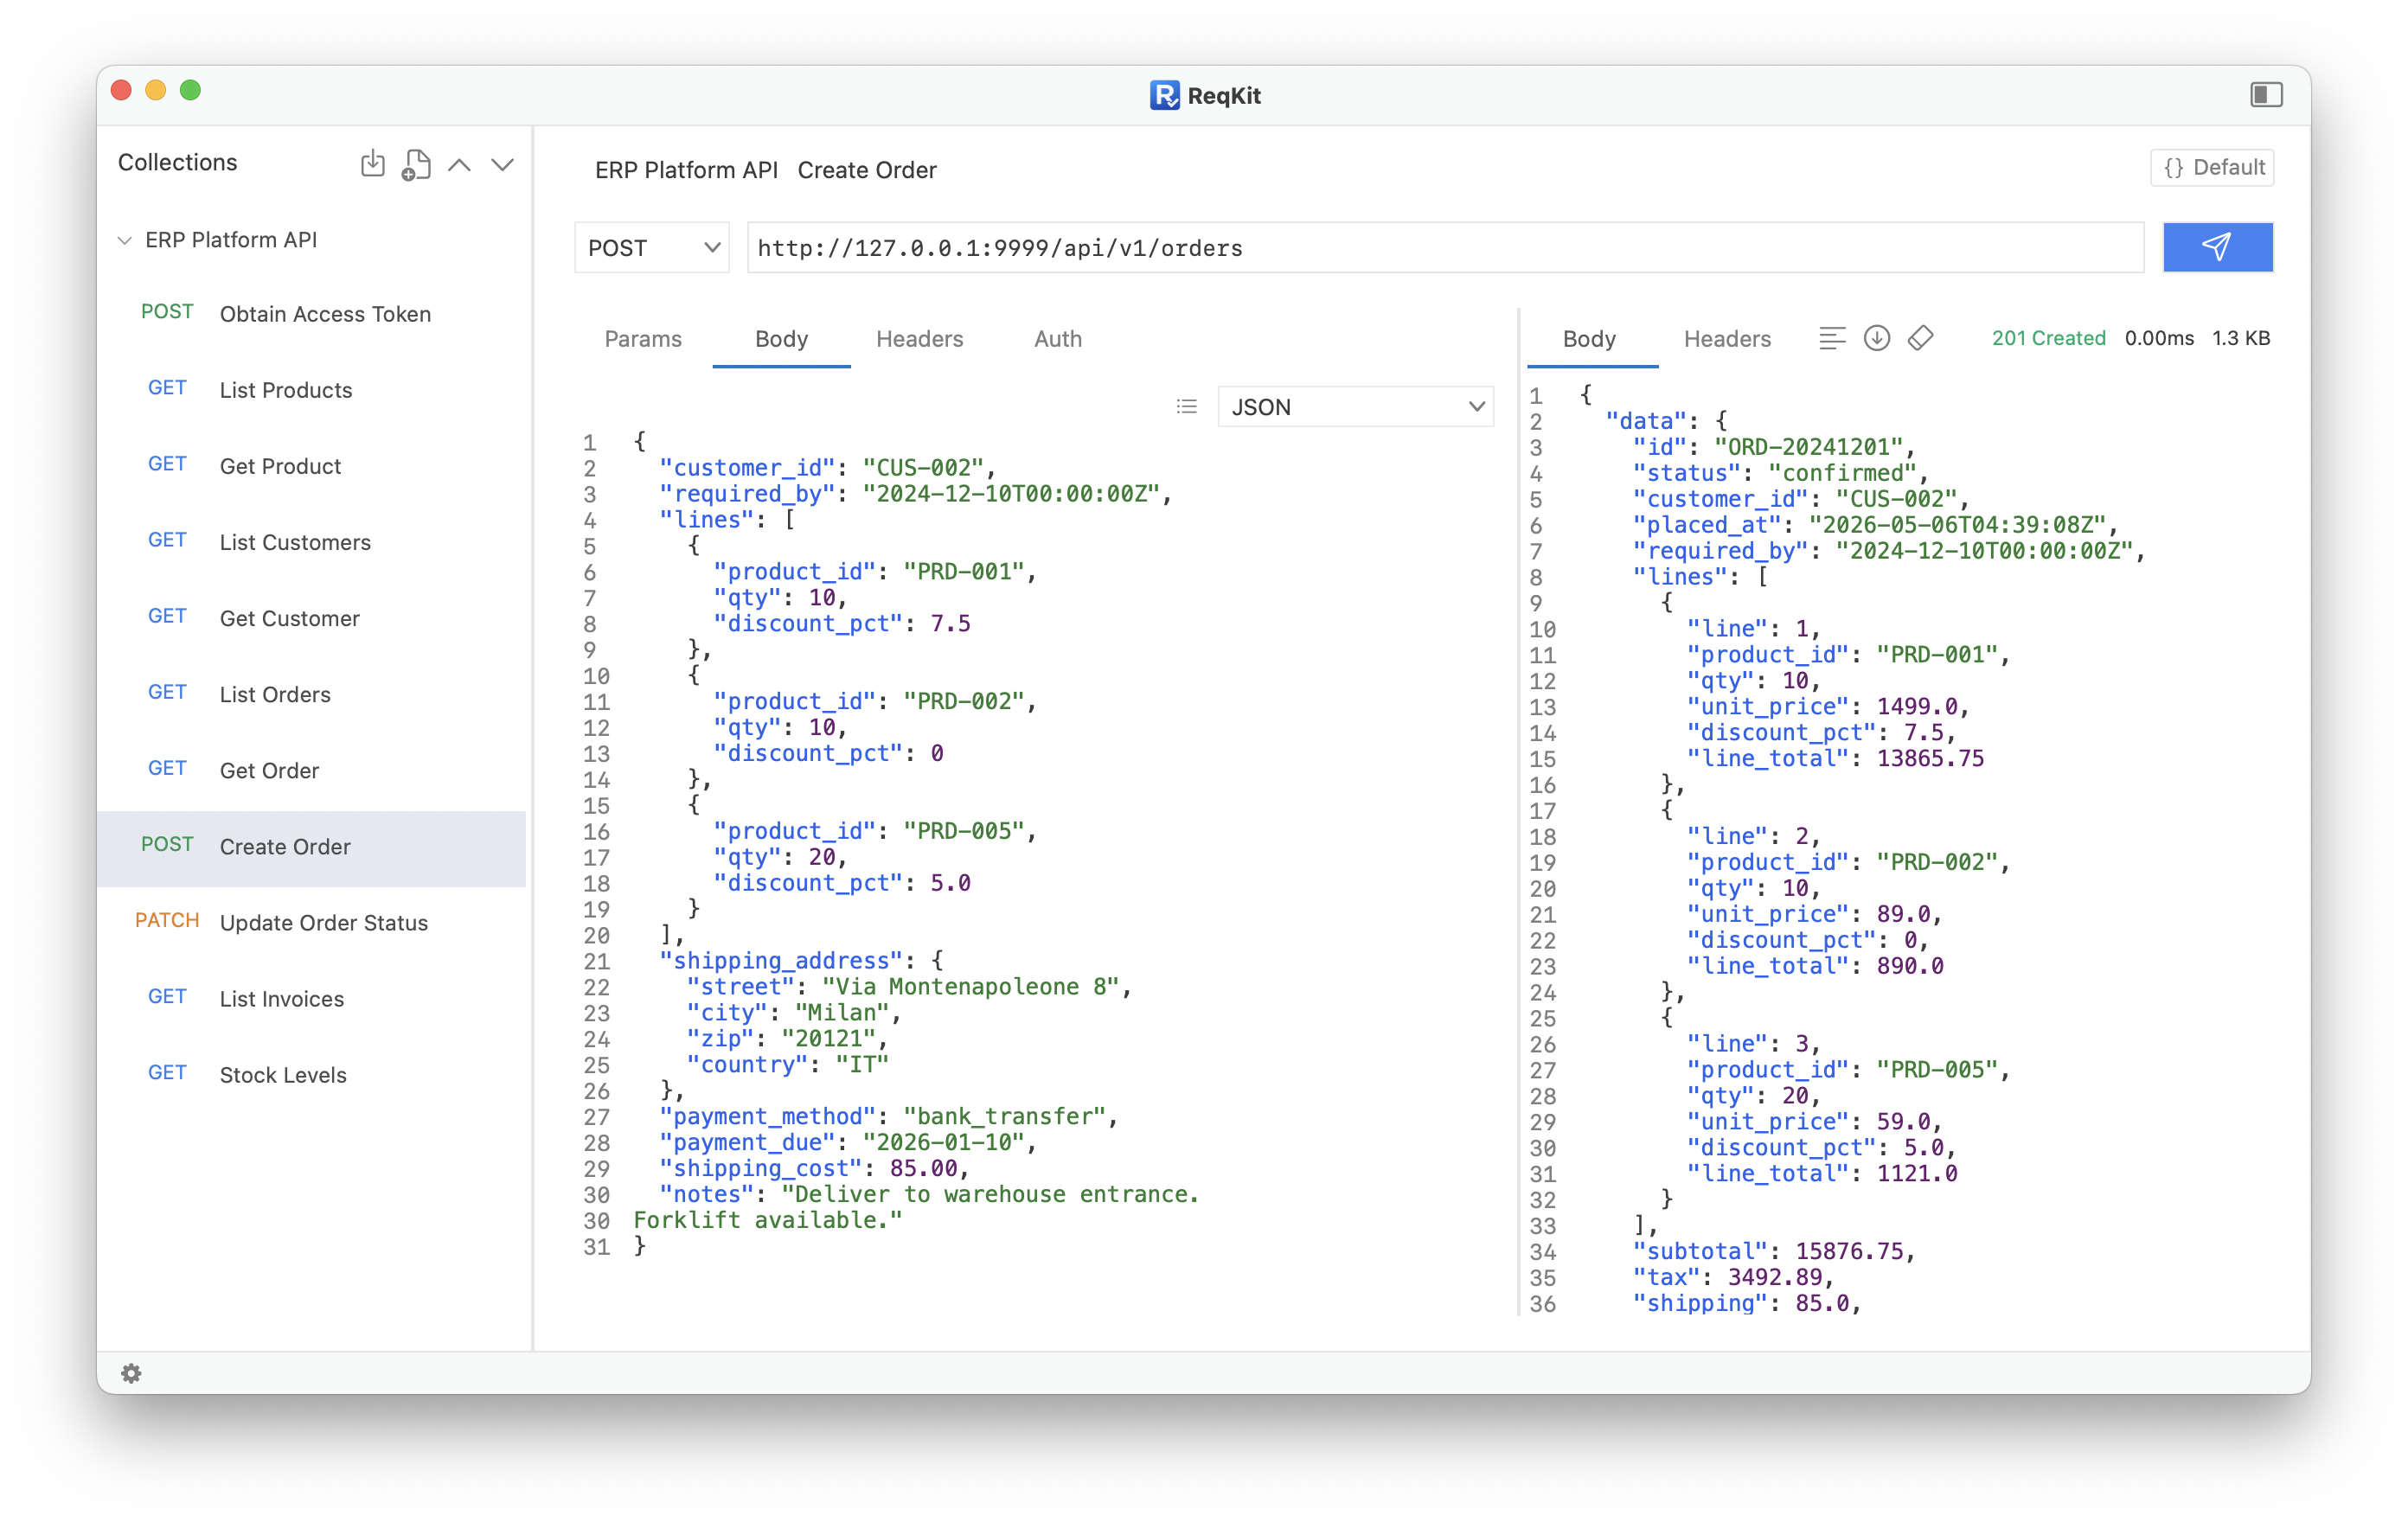Click the request URL input field

tap(1445, 247)
